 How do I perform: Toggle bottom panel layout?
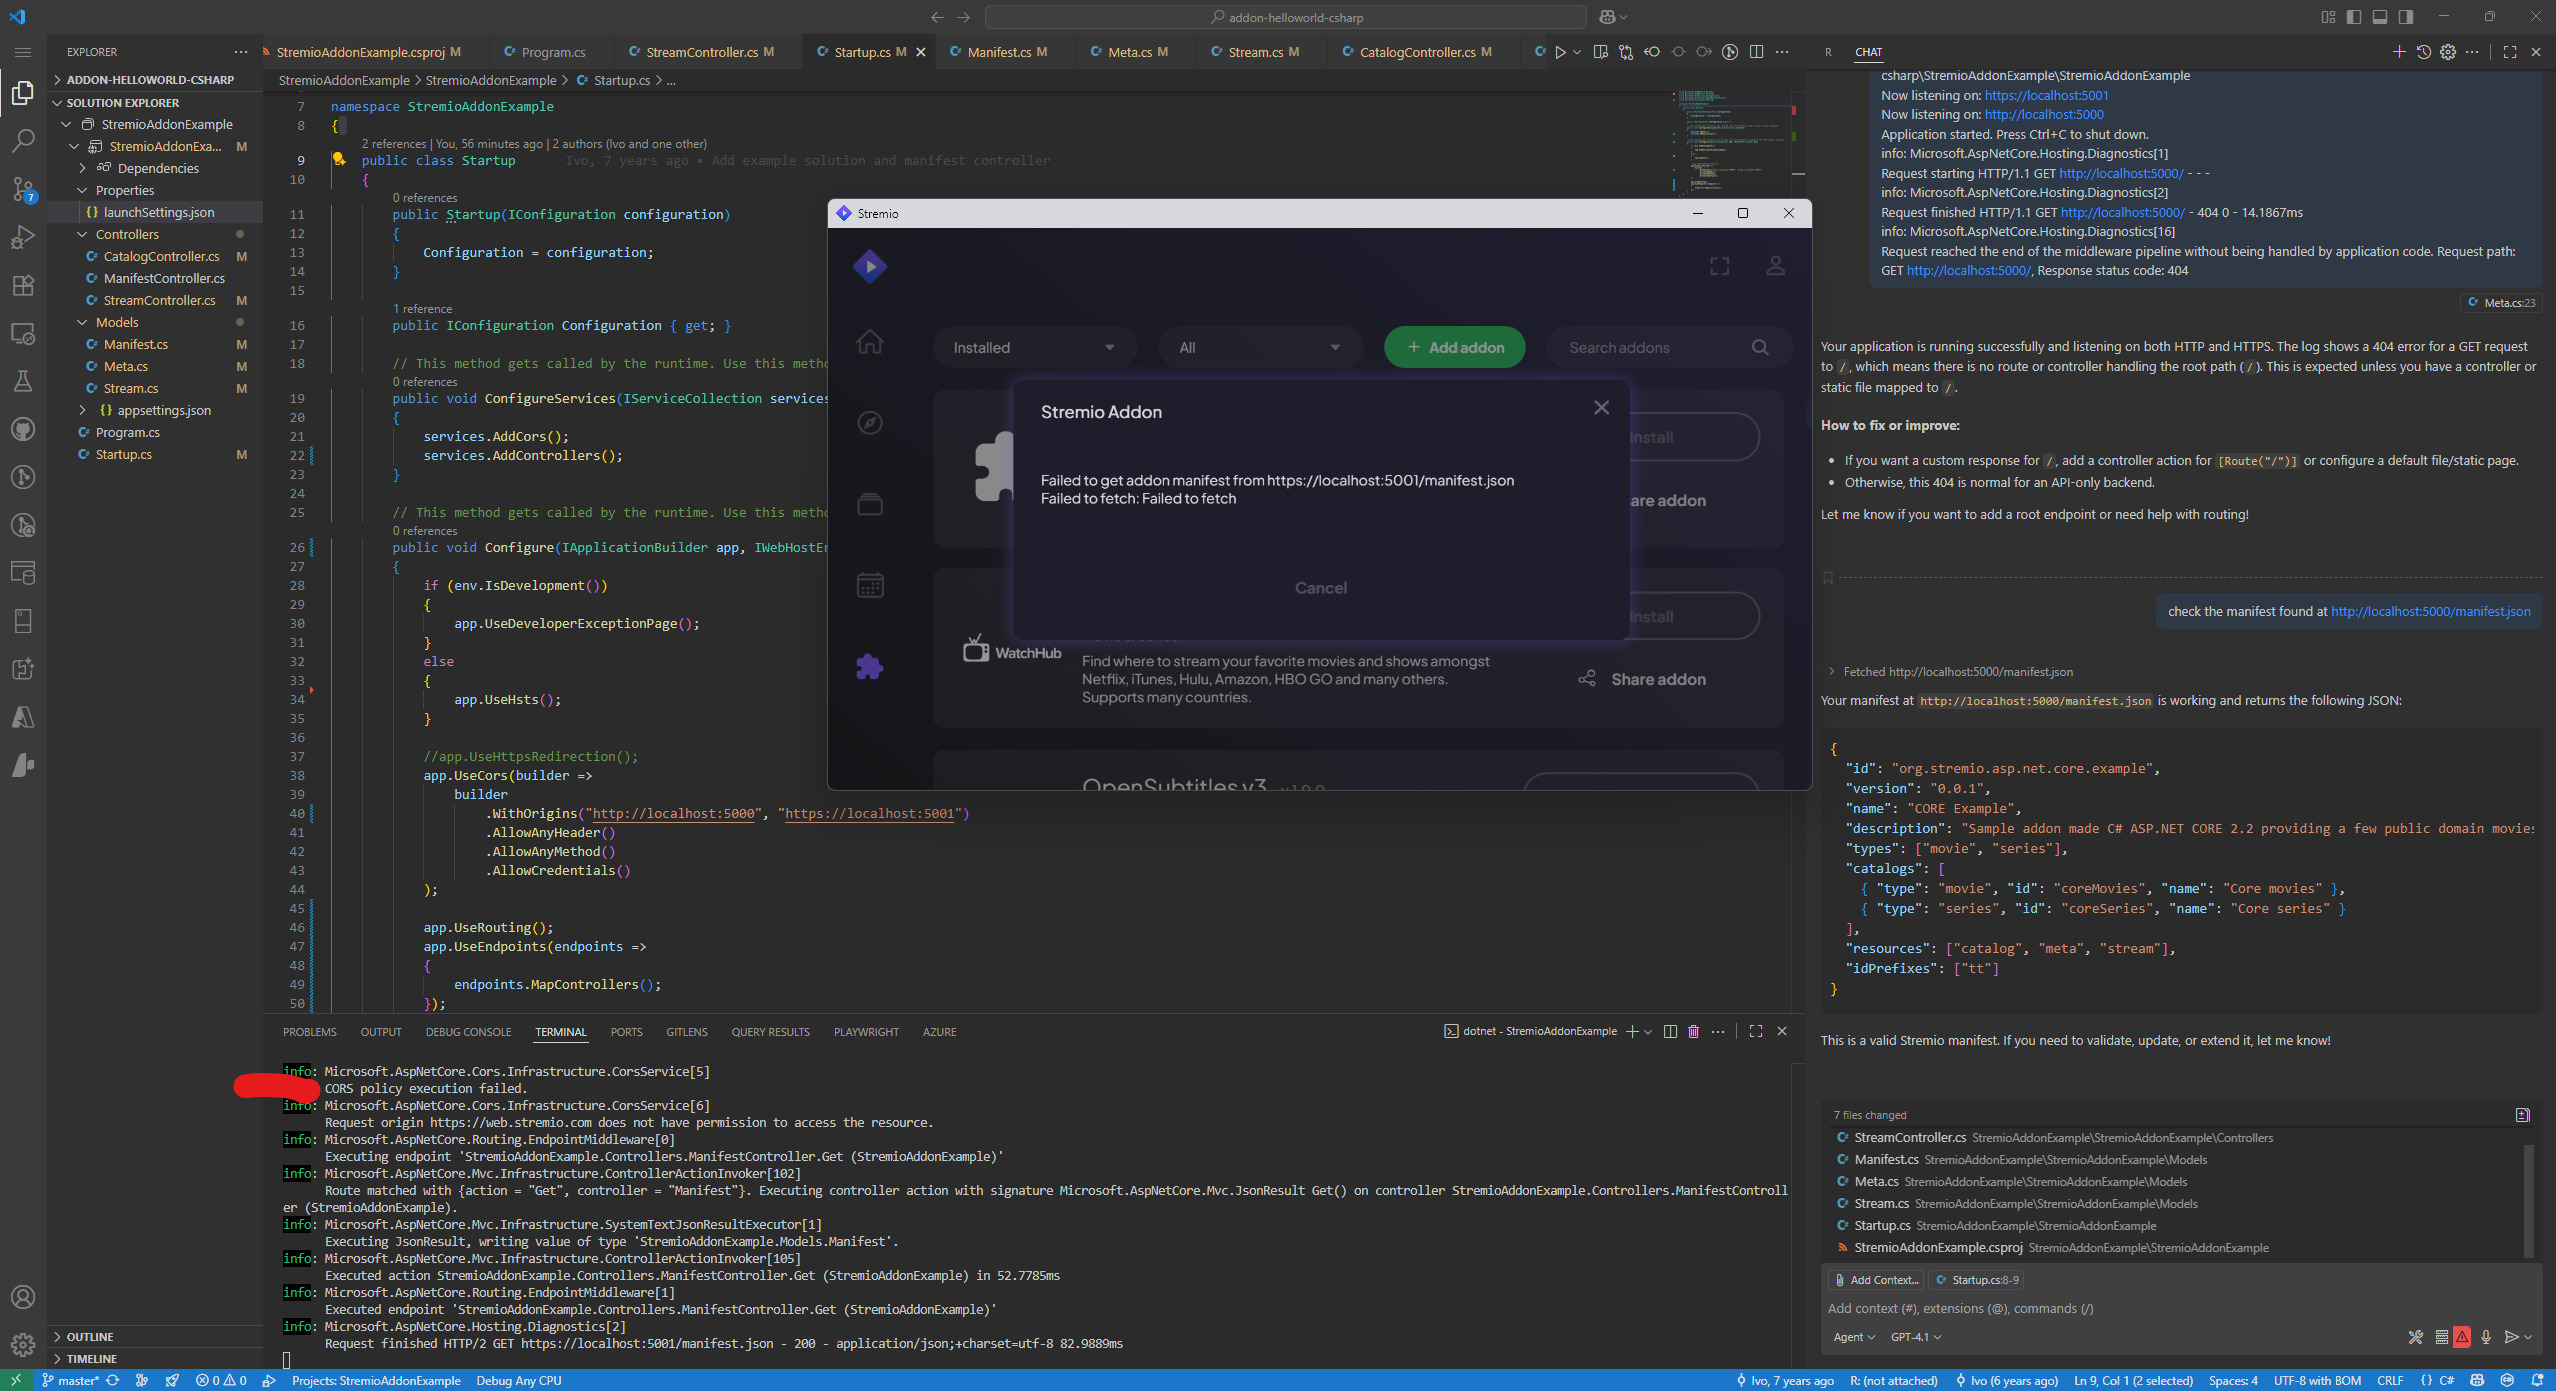coord(2380,17)
